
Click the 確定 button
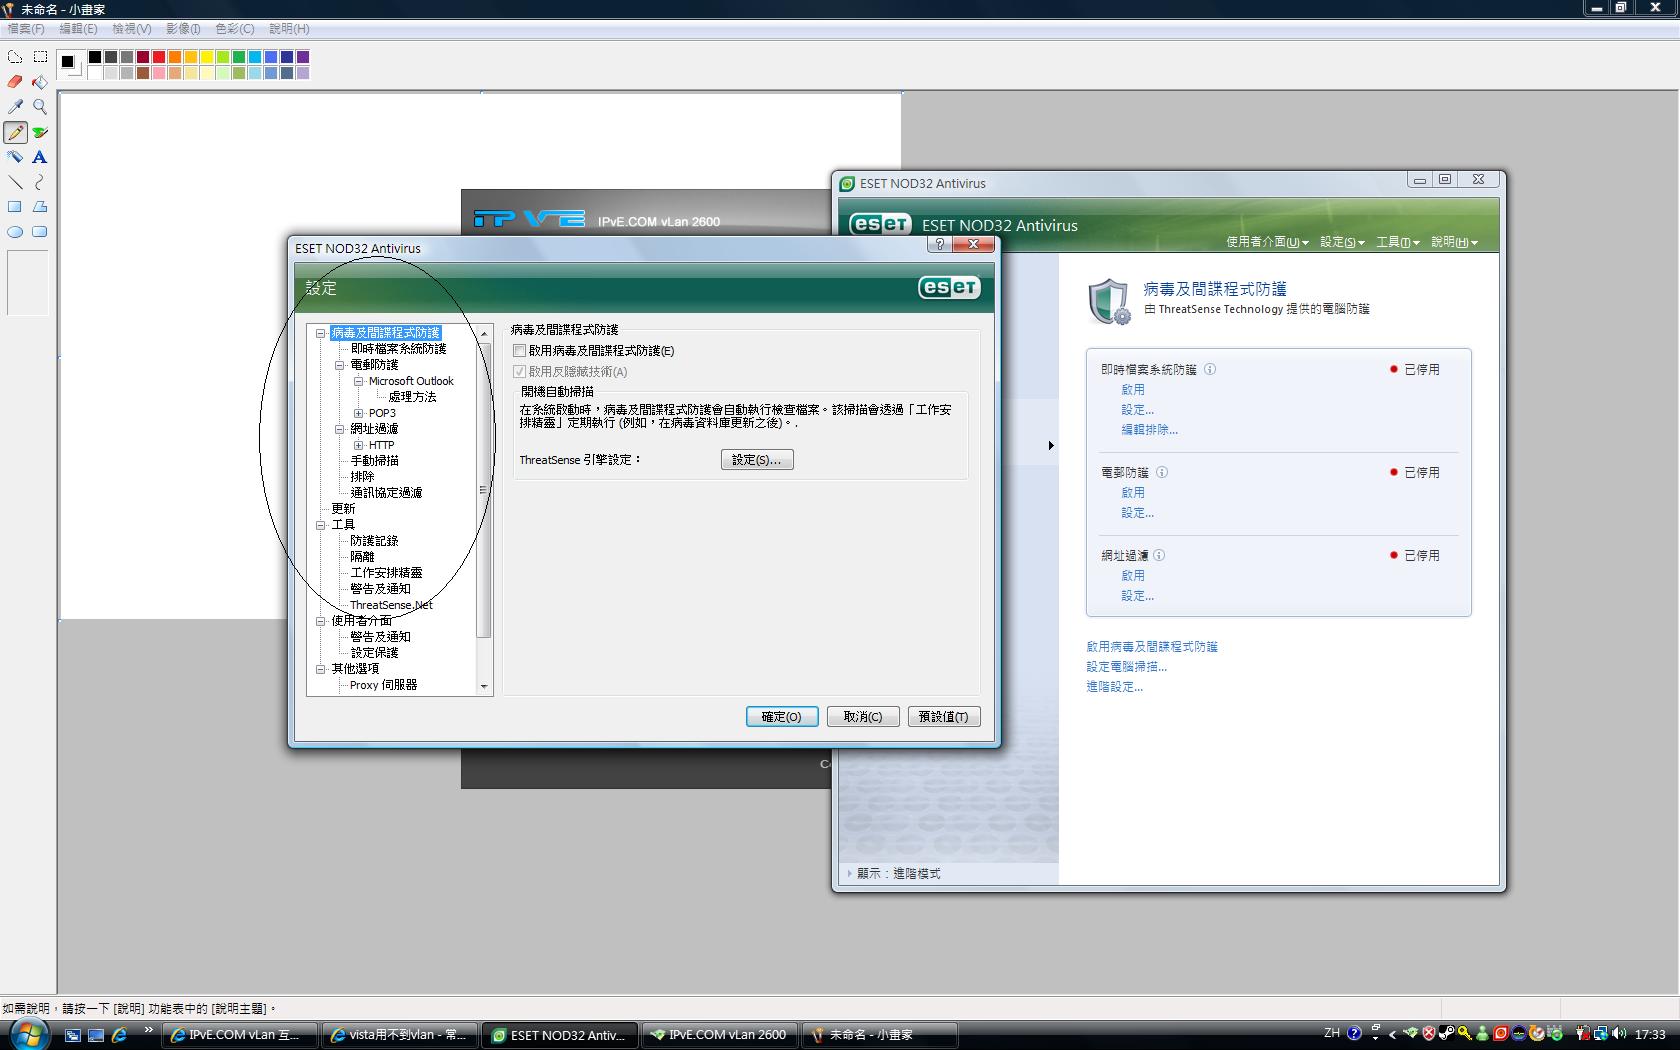(x=781, y=717)
